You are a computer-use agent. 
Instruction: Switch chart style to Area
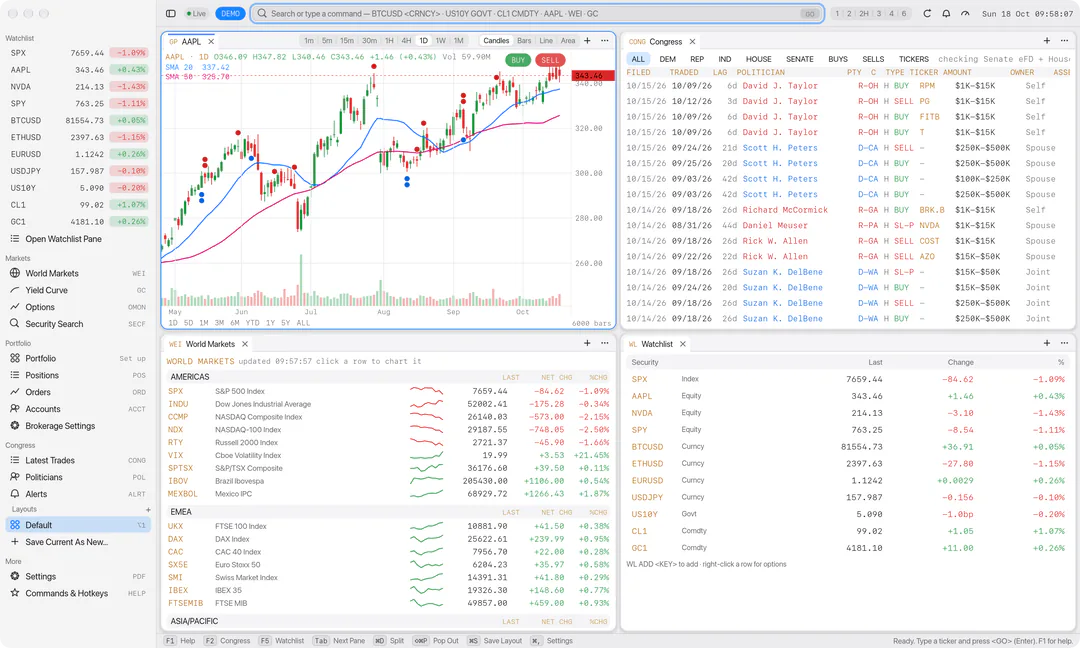[x=568, y=41]
